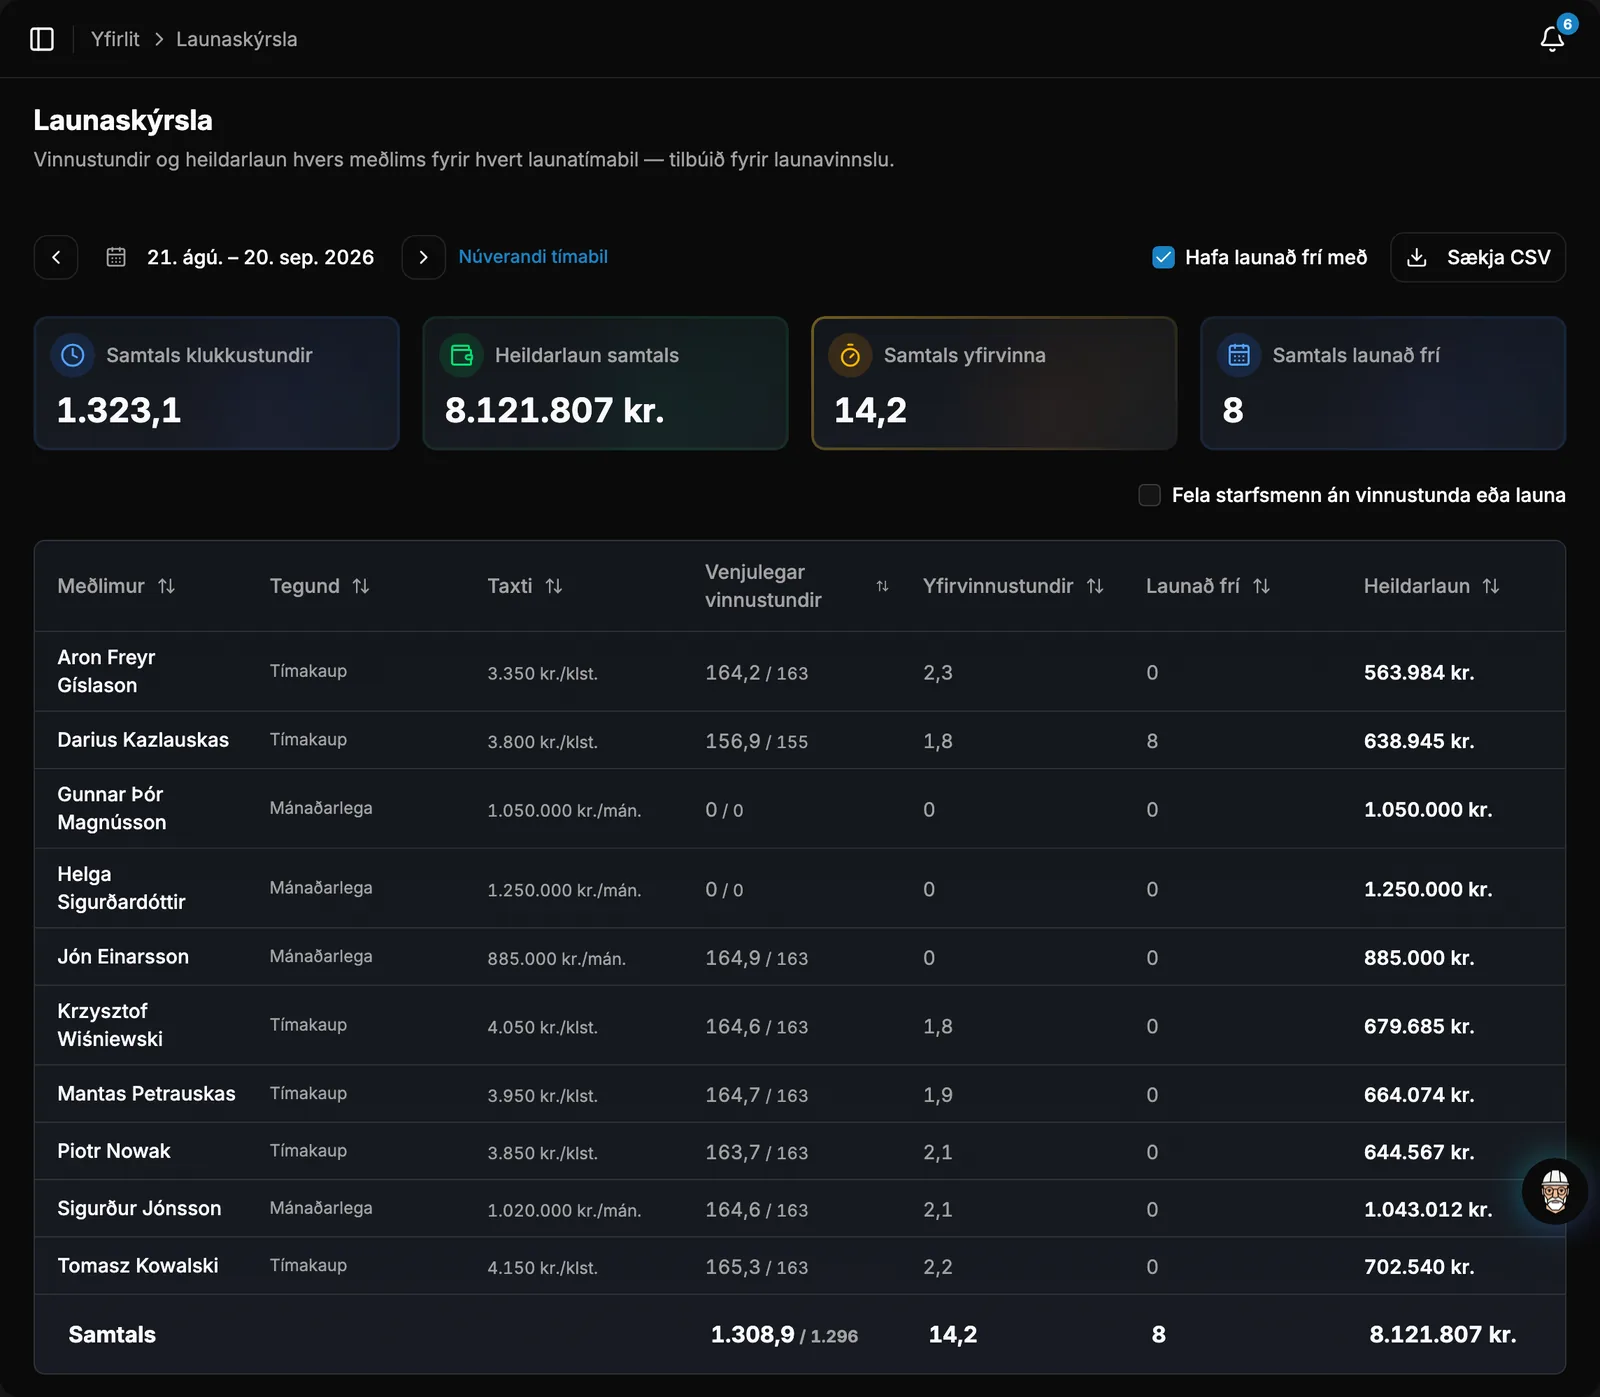Click the clock icon on Samtals klukkustundir card
1600x1397 pixels.
click(x=73, y=355)
